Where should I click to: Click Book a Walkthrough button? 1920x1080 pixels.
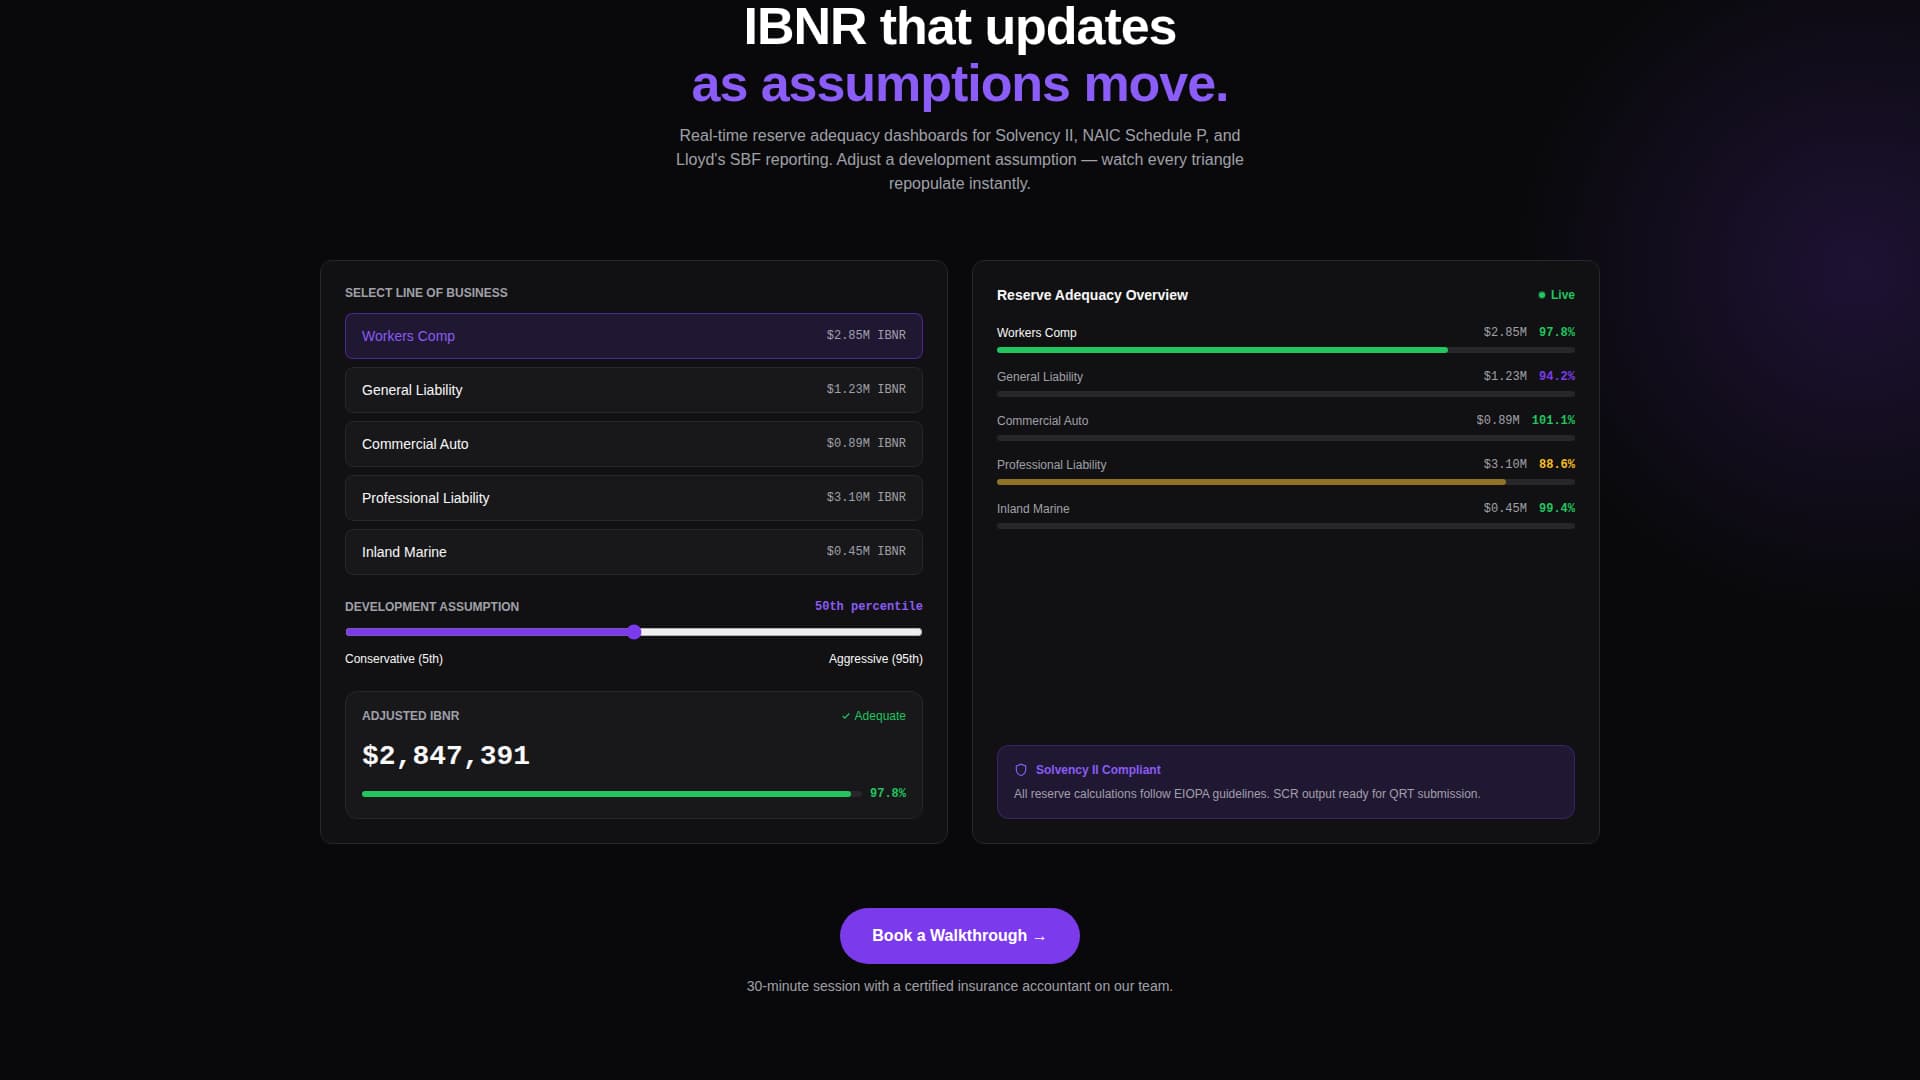click(959, 936)
